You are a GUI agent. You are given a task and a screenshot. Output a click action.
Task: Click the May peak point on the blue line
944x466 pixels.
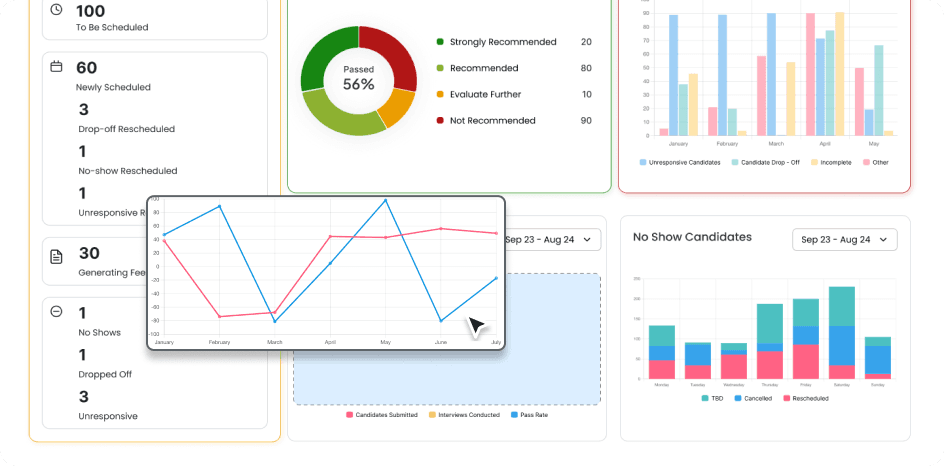click(385, 200)
